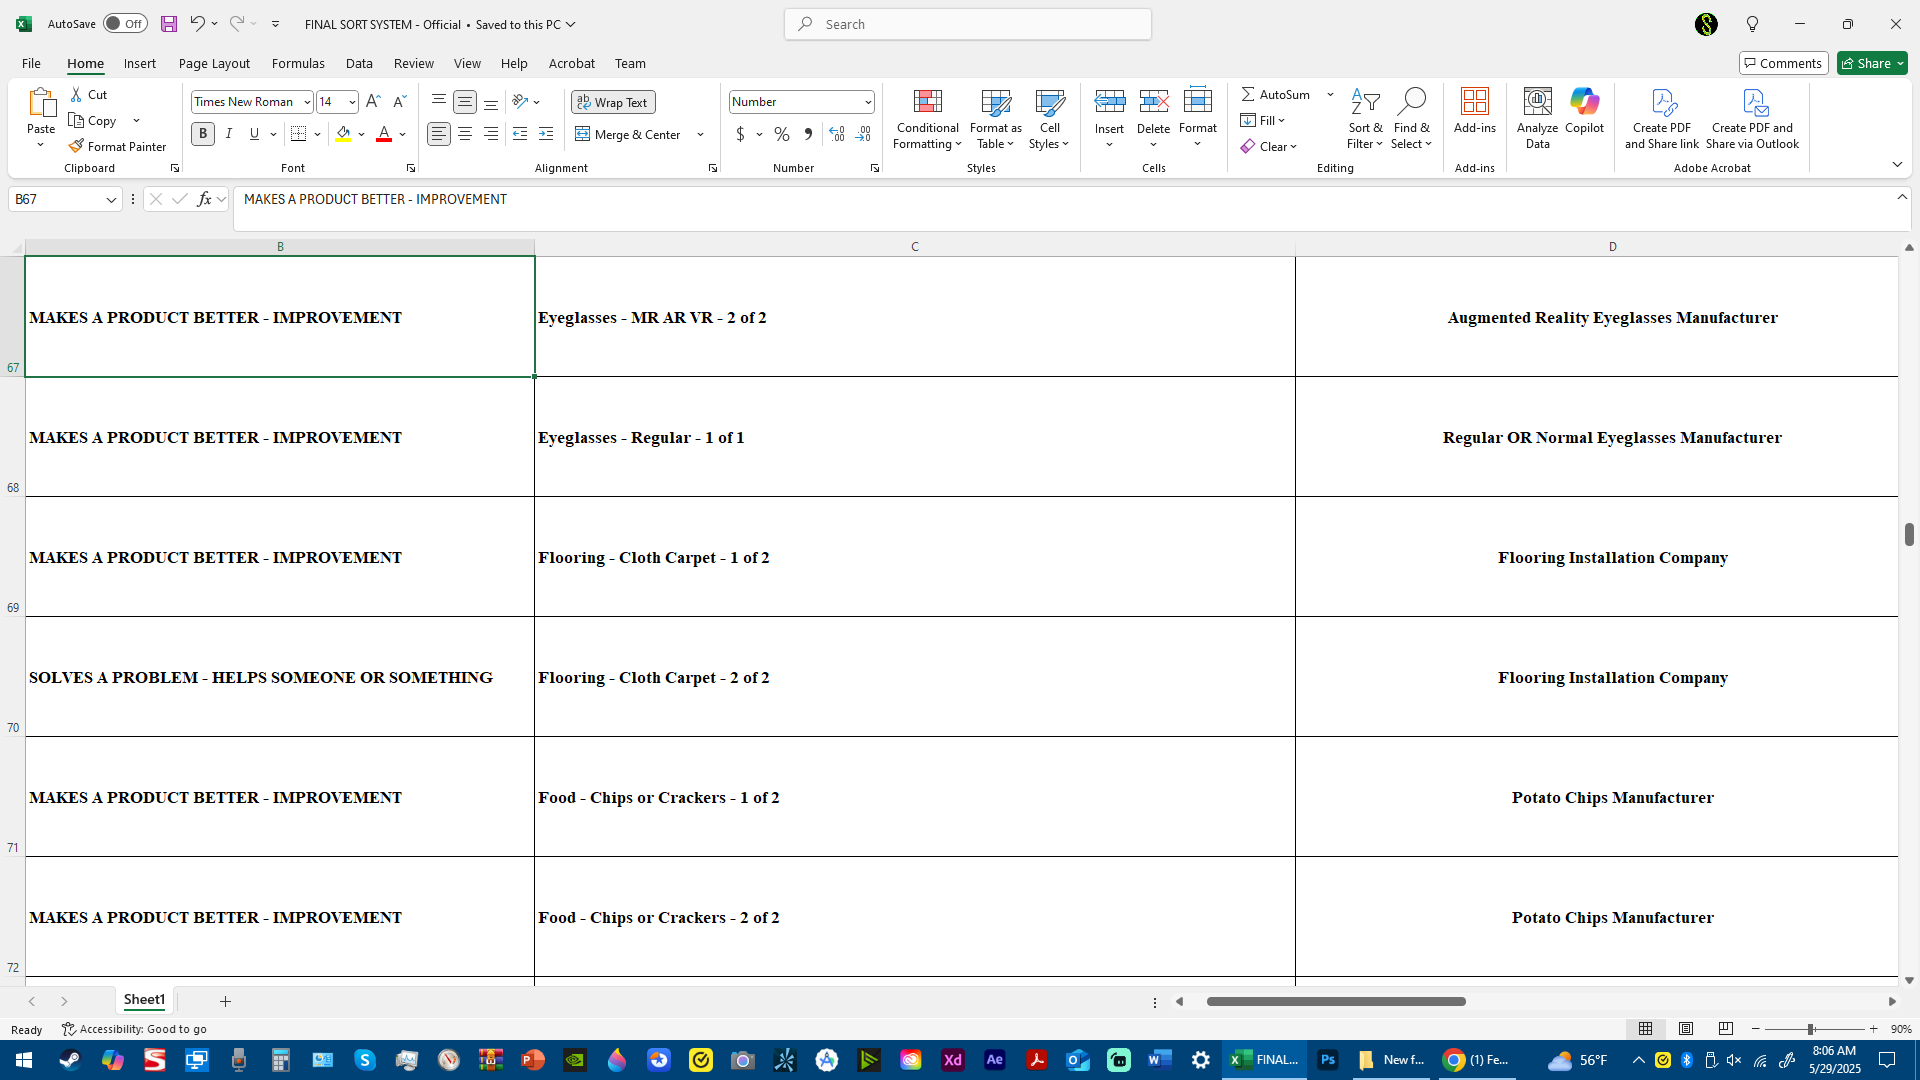
Task: Expand the Name Box dropdown arrow
Action: click(x=111, y=200)
